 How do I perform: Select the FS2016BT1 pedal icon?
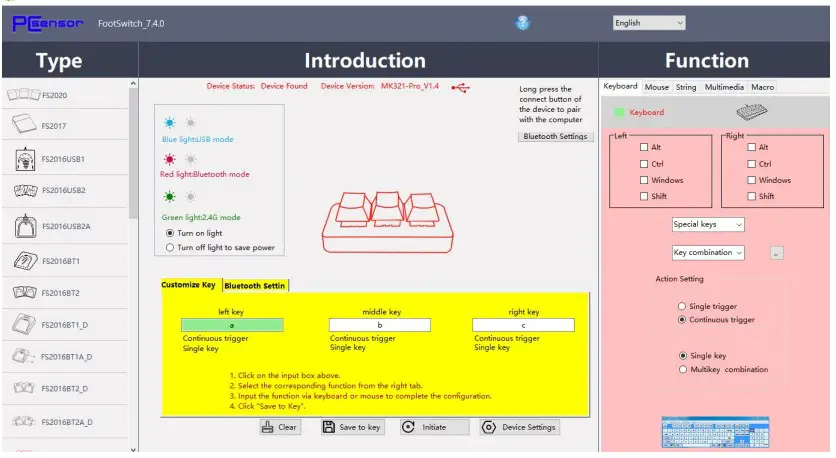click(25, 261)
